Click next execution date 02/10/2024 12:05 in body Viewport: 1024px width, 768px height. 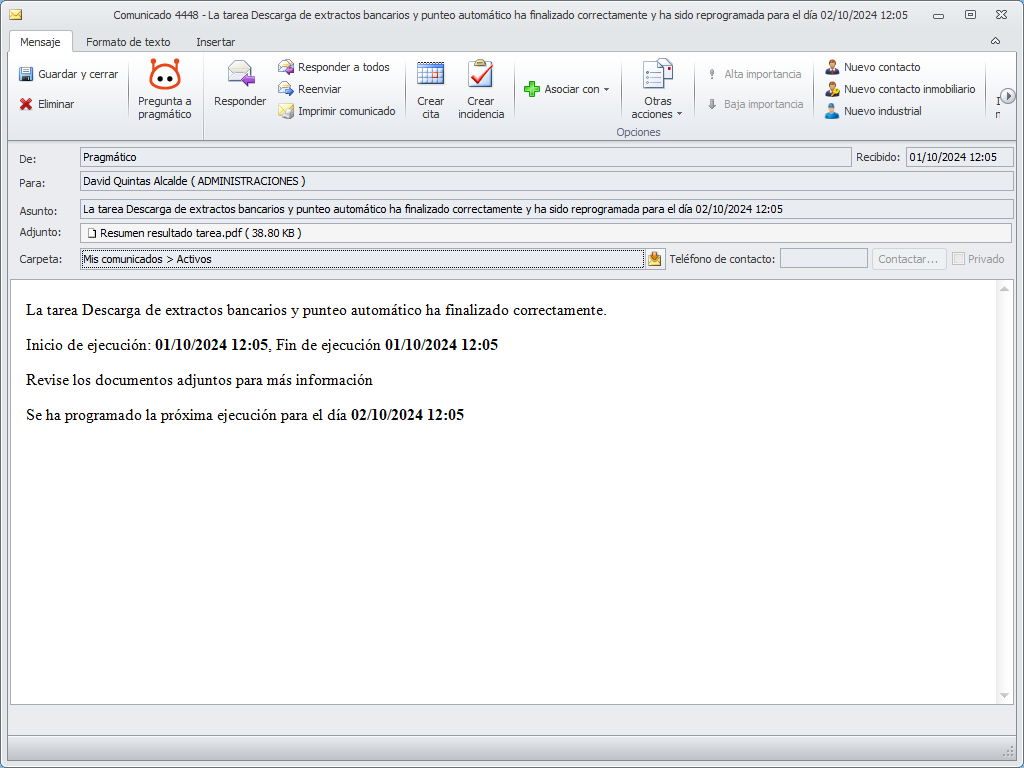coord(408,415)
